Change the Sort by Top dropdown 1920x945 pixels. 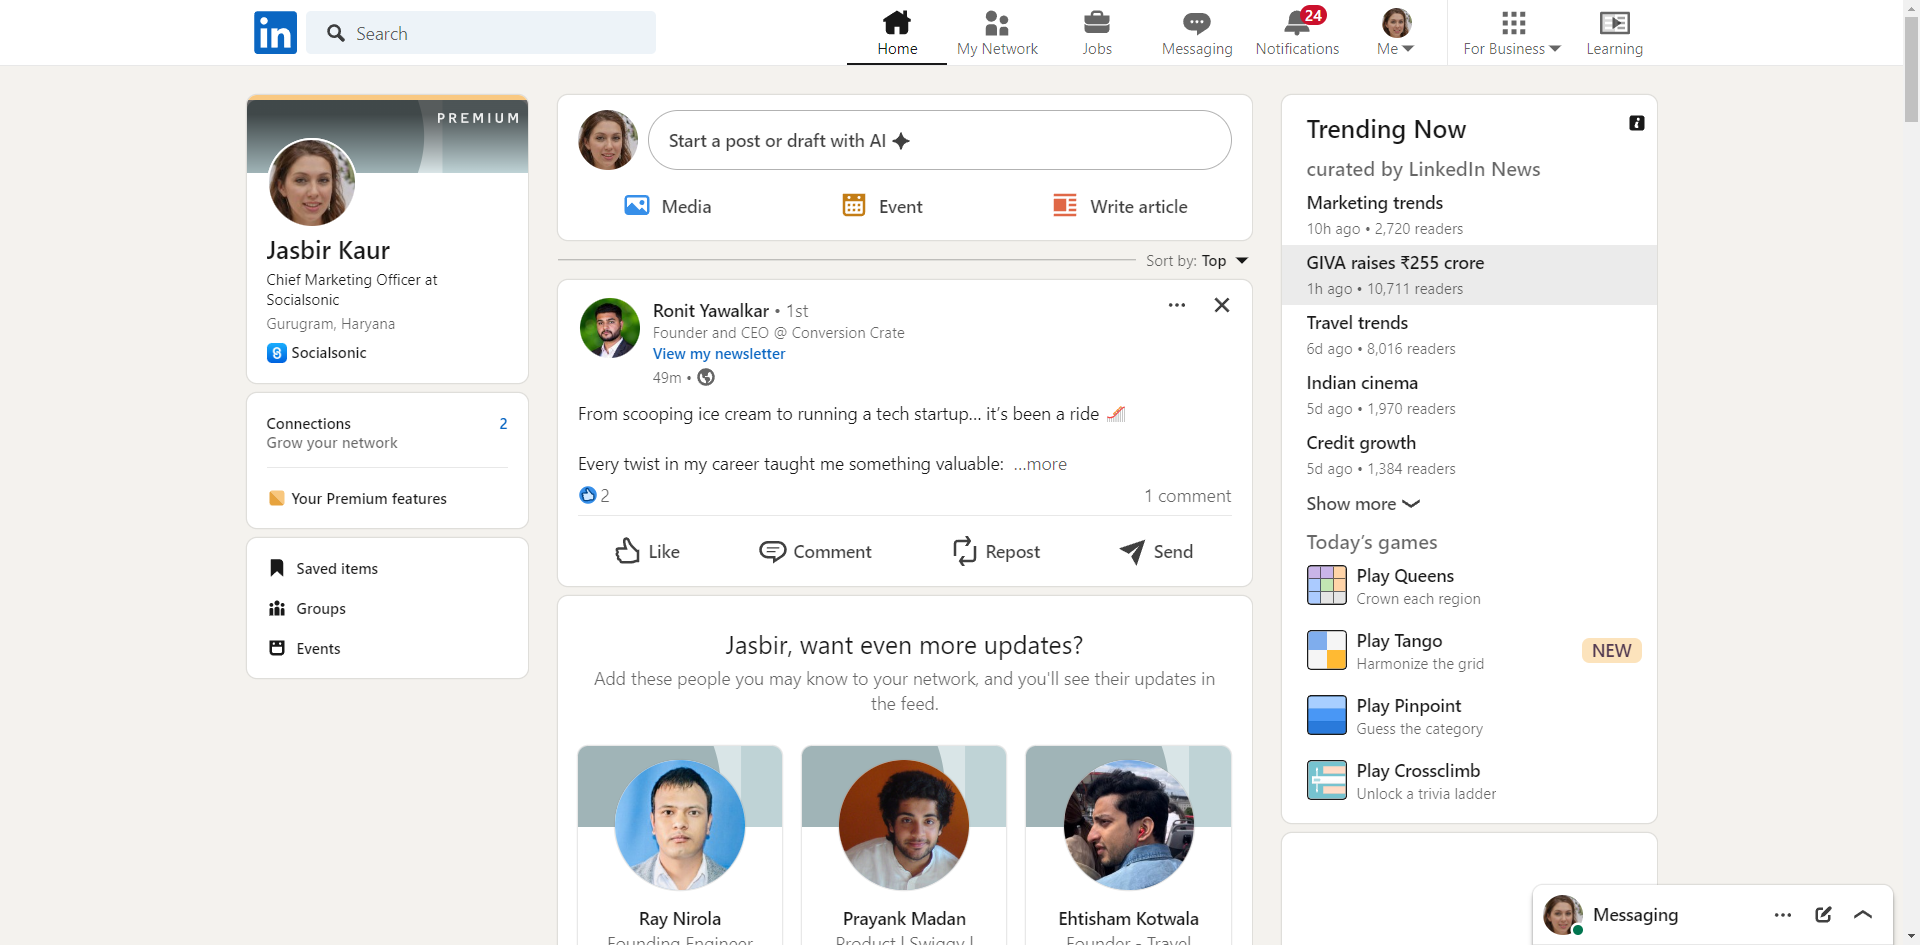coord(1197,261)
